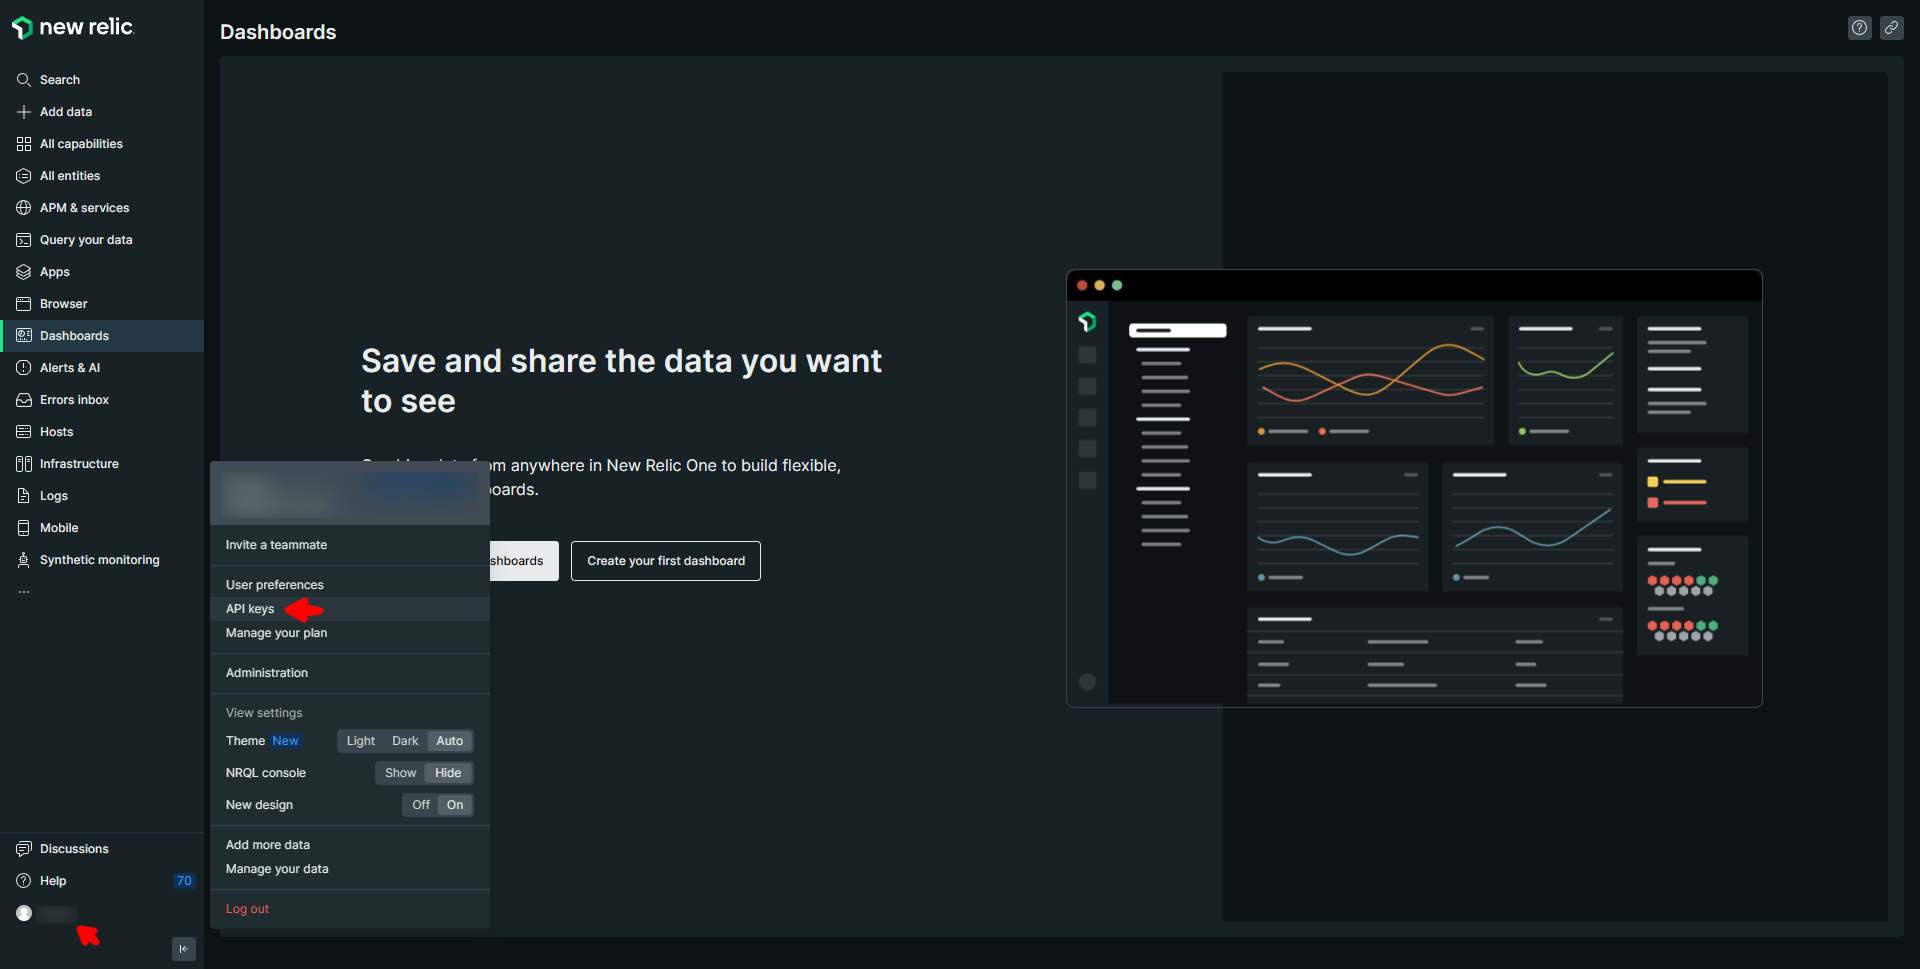The height and width of the screenshot is (969, 1920).
Task: Copy permalink using top-right link icon
Action: (1892, 28)
